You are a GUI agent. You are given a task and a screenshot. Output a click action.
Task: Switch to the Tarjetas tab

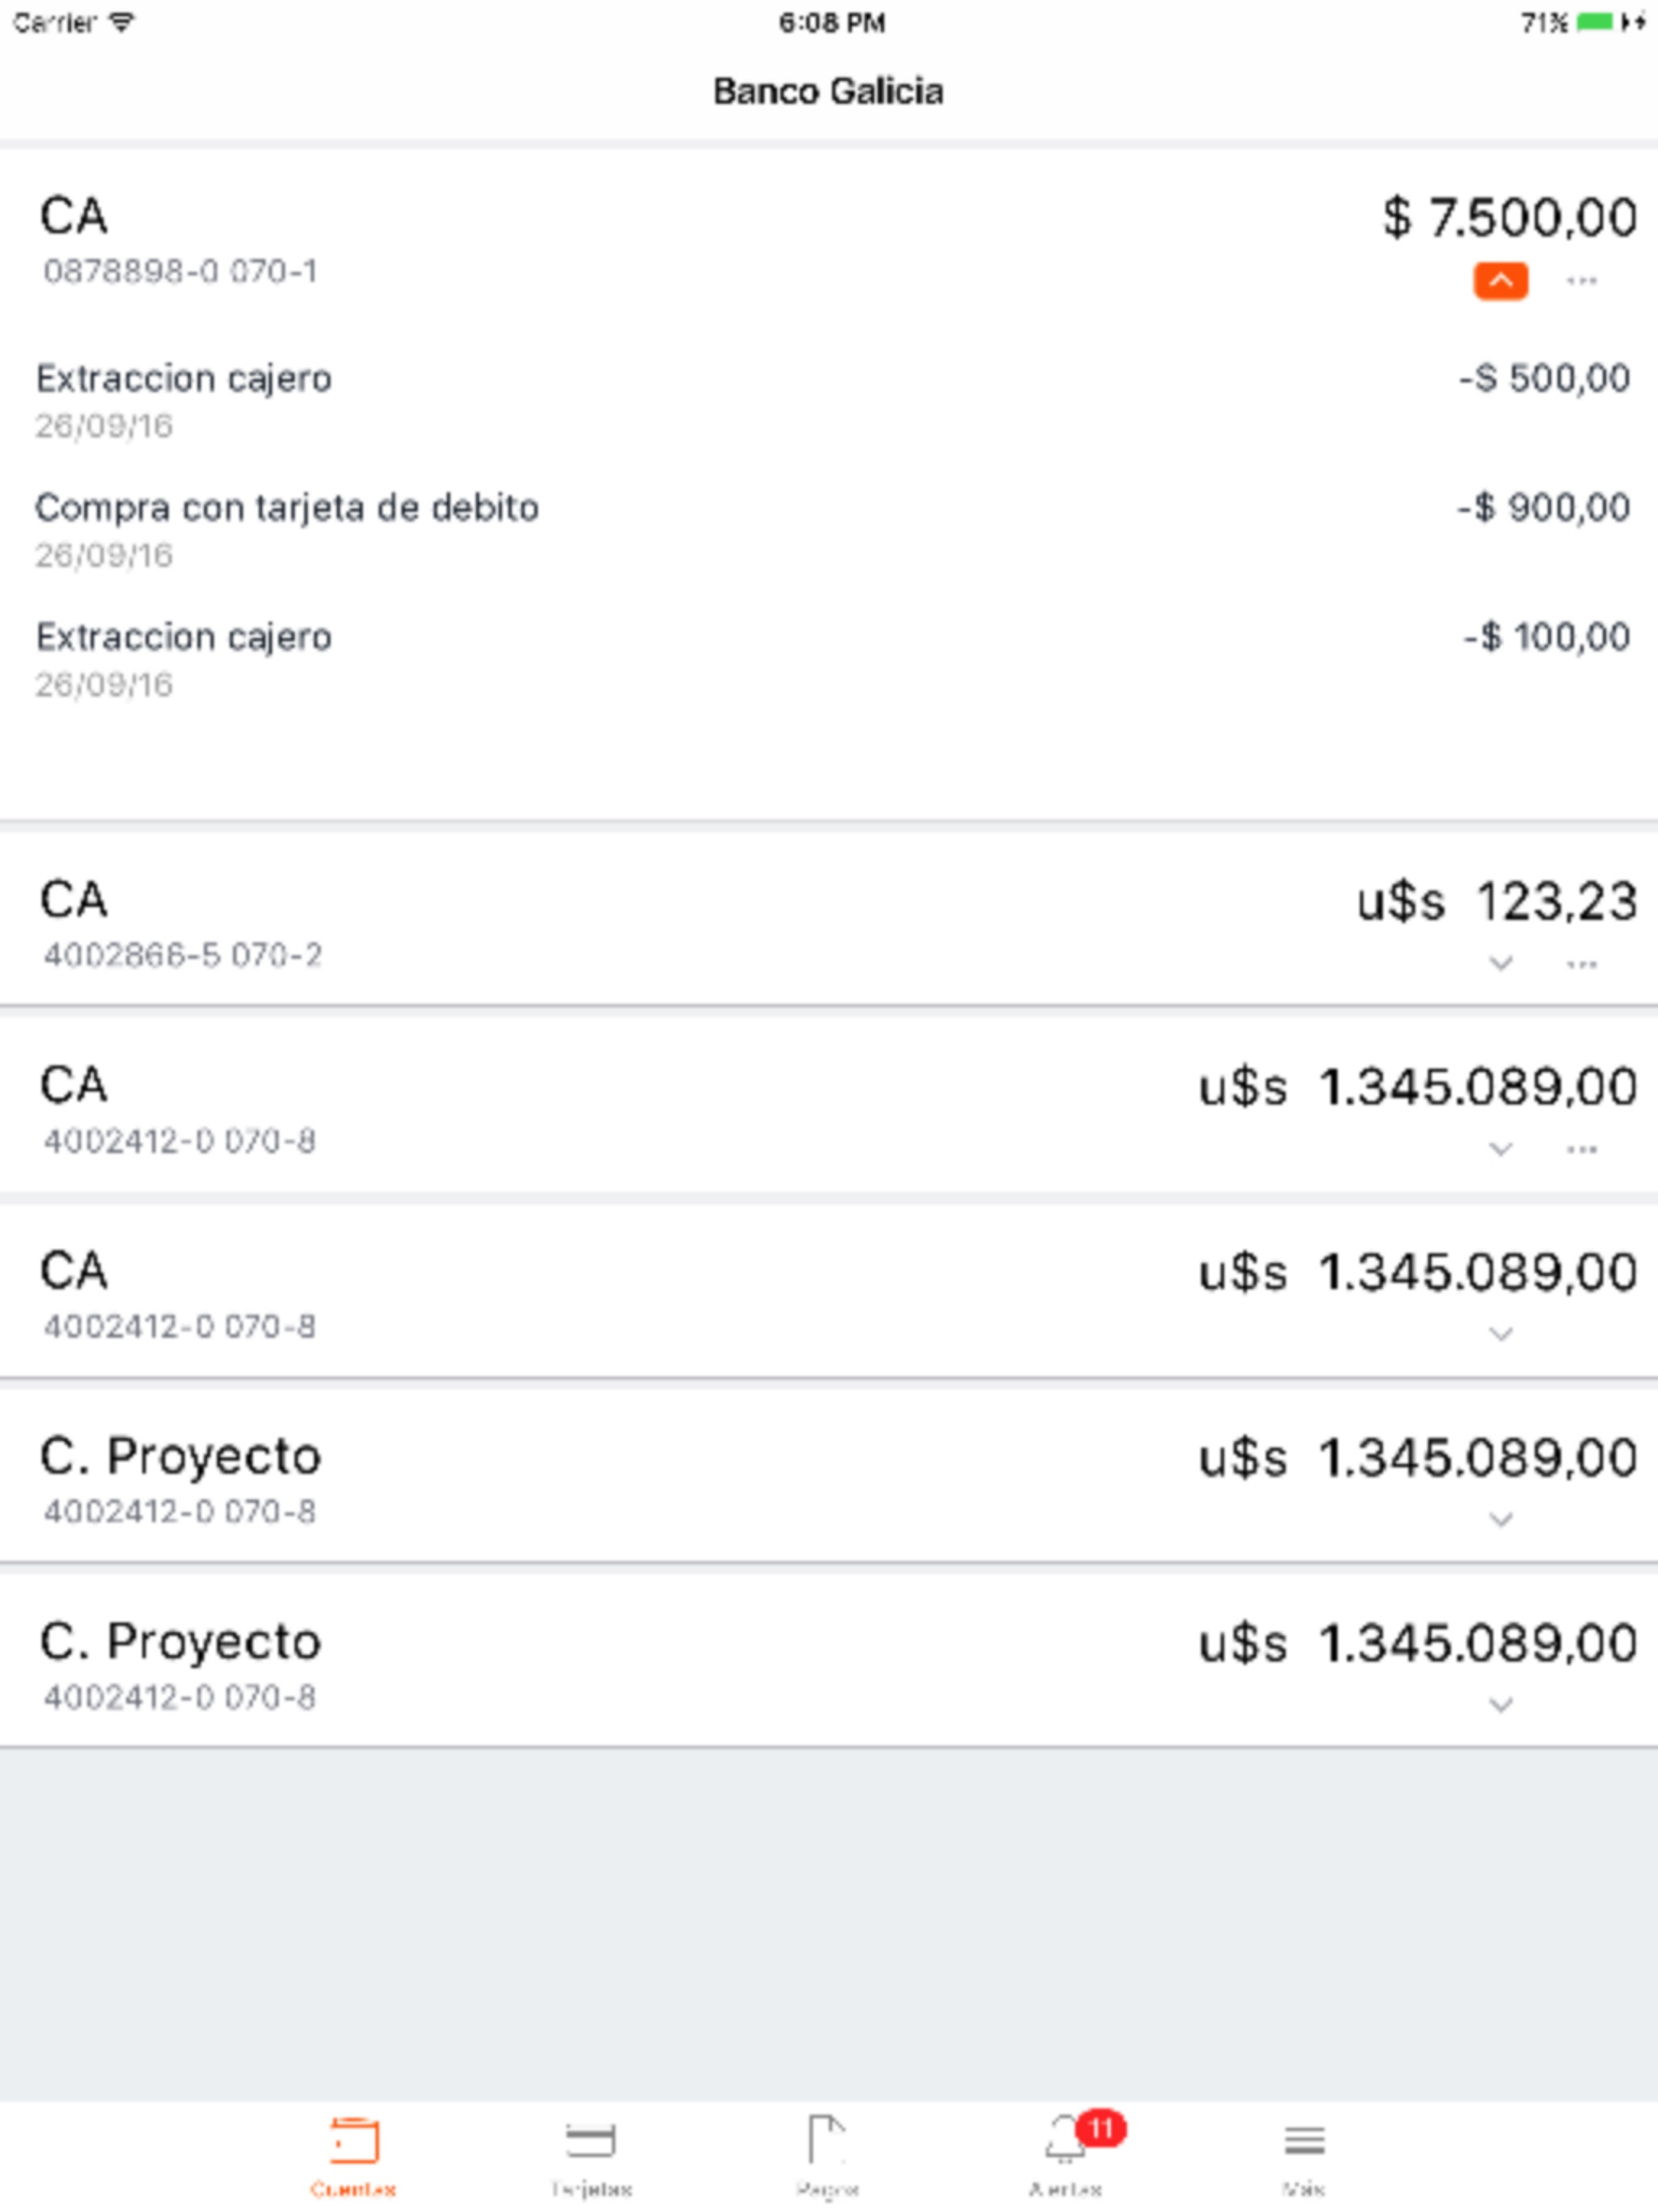(x=591, y=2155)
